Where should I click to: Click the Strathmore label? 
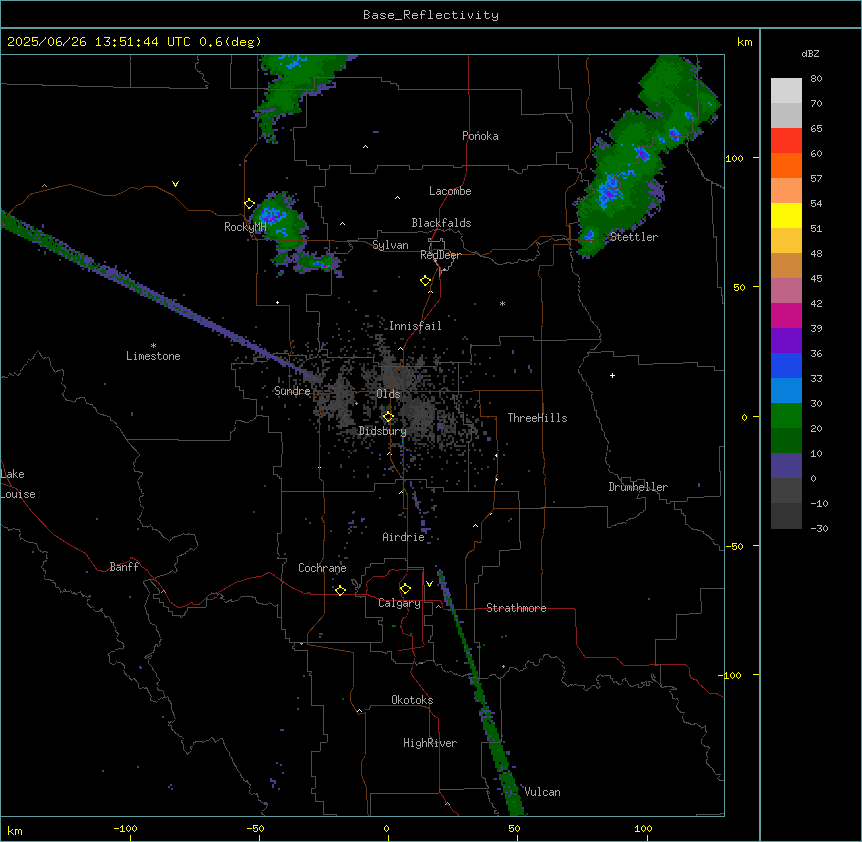pyautogui.click(x=516, y=608)
